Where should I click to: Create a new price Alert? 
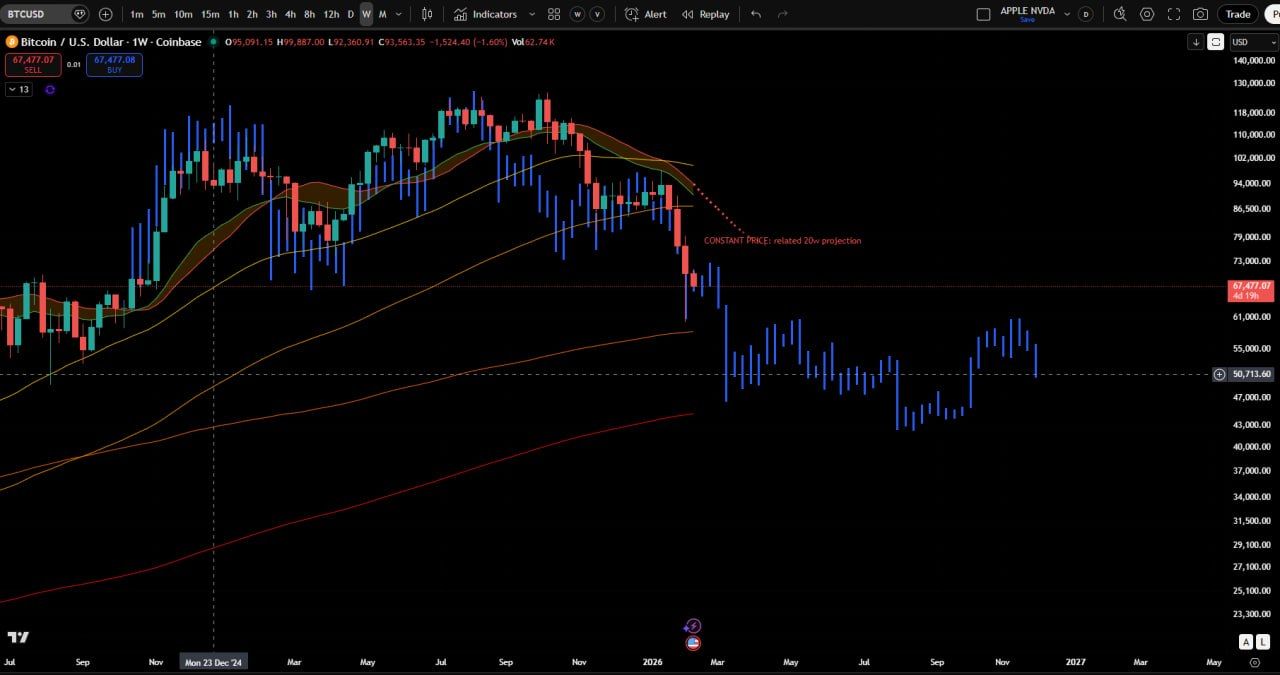coord(645,14)
